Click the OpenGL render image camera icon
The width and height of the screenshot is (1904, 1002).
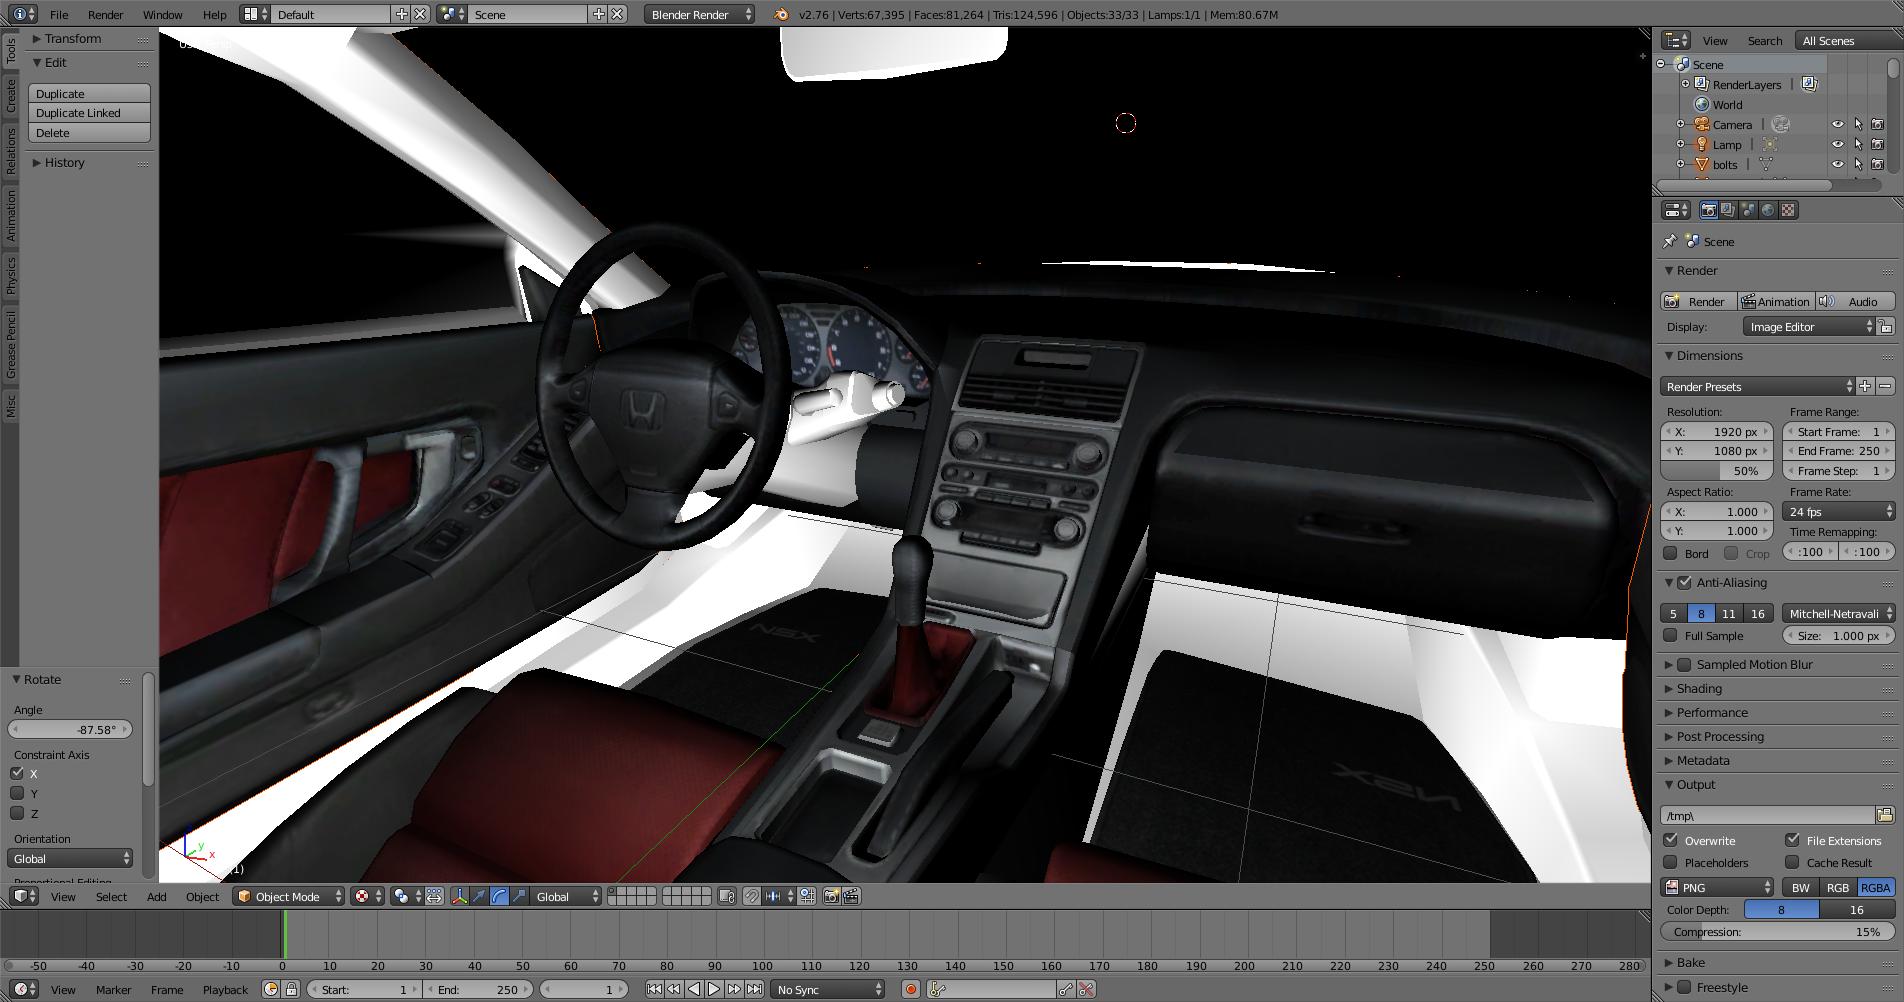click(831, 896)
